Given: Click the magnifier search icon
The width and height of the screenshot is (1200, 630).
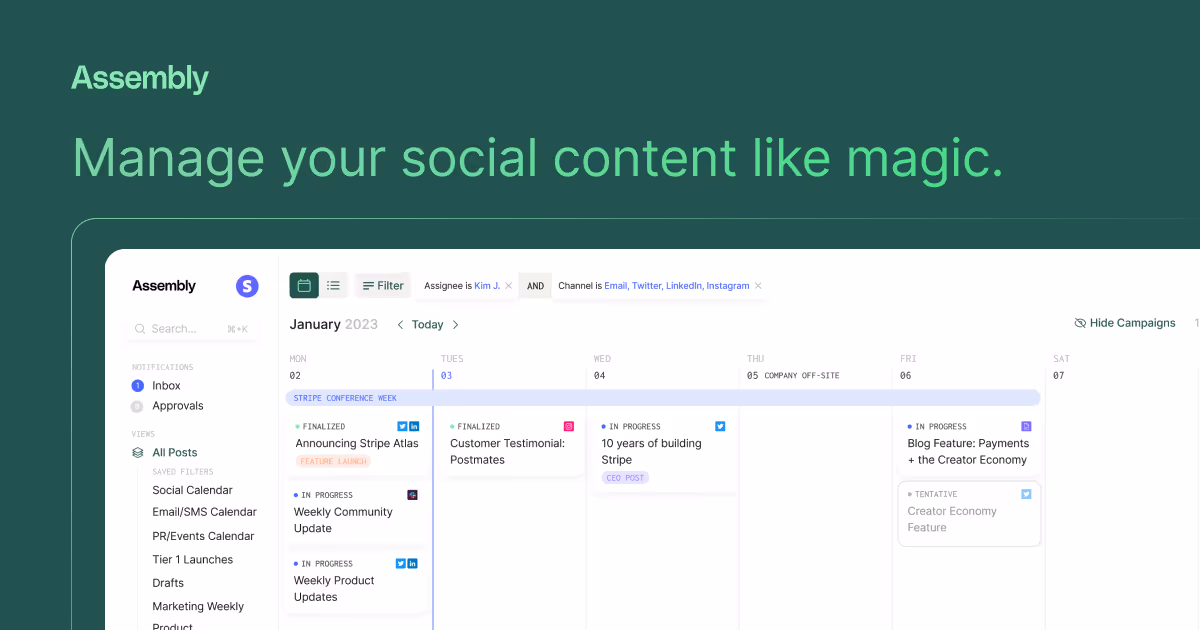Looking at the screenshot, I should point(140,329).
